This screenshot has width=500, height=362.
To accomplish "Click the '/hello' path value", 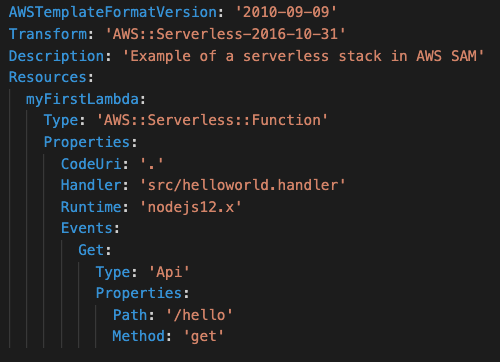I will click(199, 315).
